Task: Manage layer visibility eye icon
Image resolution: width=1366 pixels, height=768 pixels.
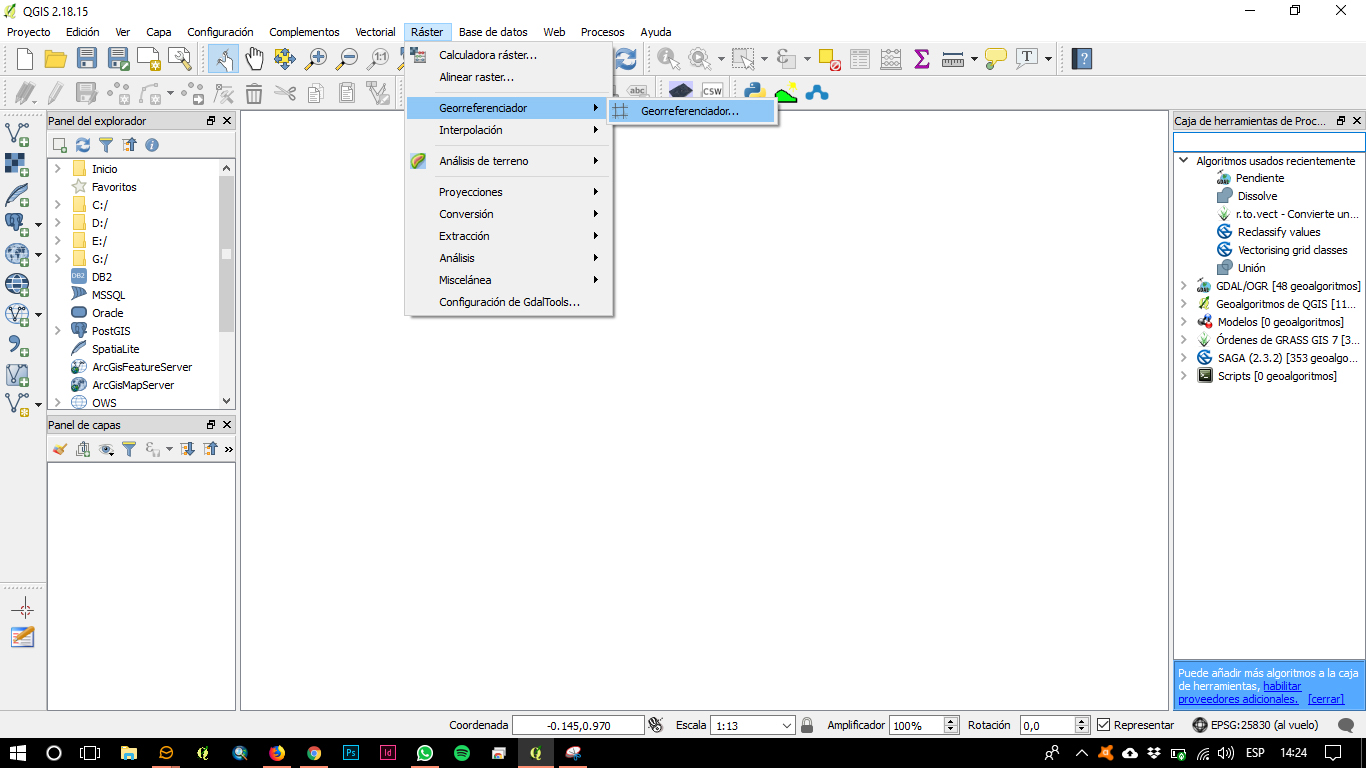Action: [106, 449]
